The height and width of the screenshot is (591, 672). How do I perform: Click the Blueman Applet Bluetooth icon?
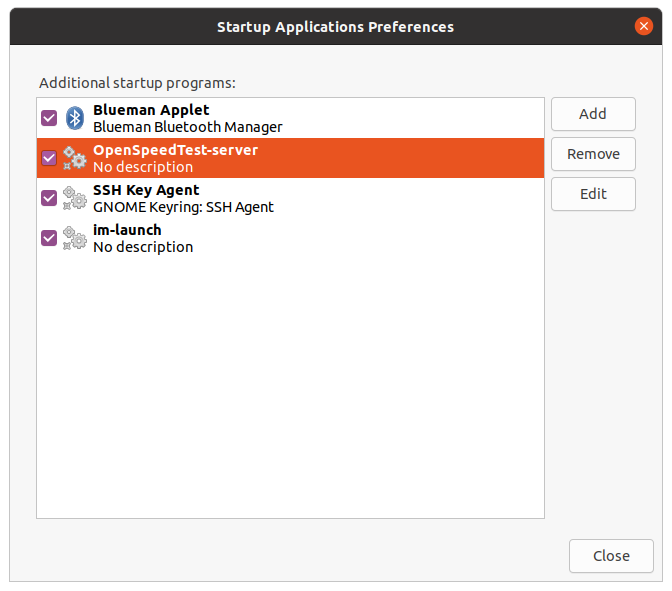point(75,118)
